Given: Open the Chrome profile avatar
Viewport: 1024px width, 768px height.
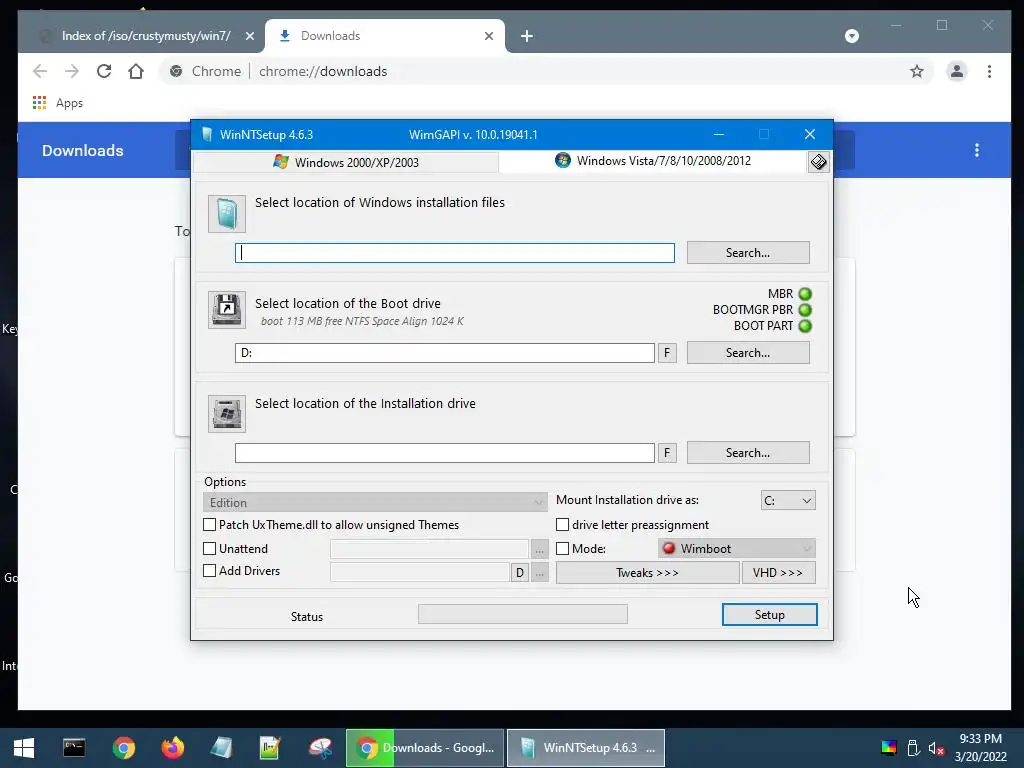Looking at the screenshot, I should tap(957, 71).
